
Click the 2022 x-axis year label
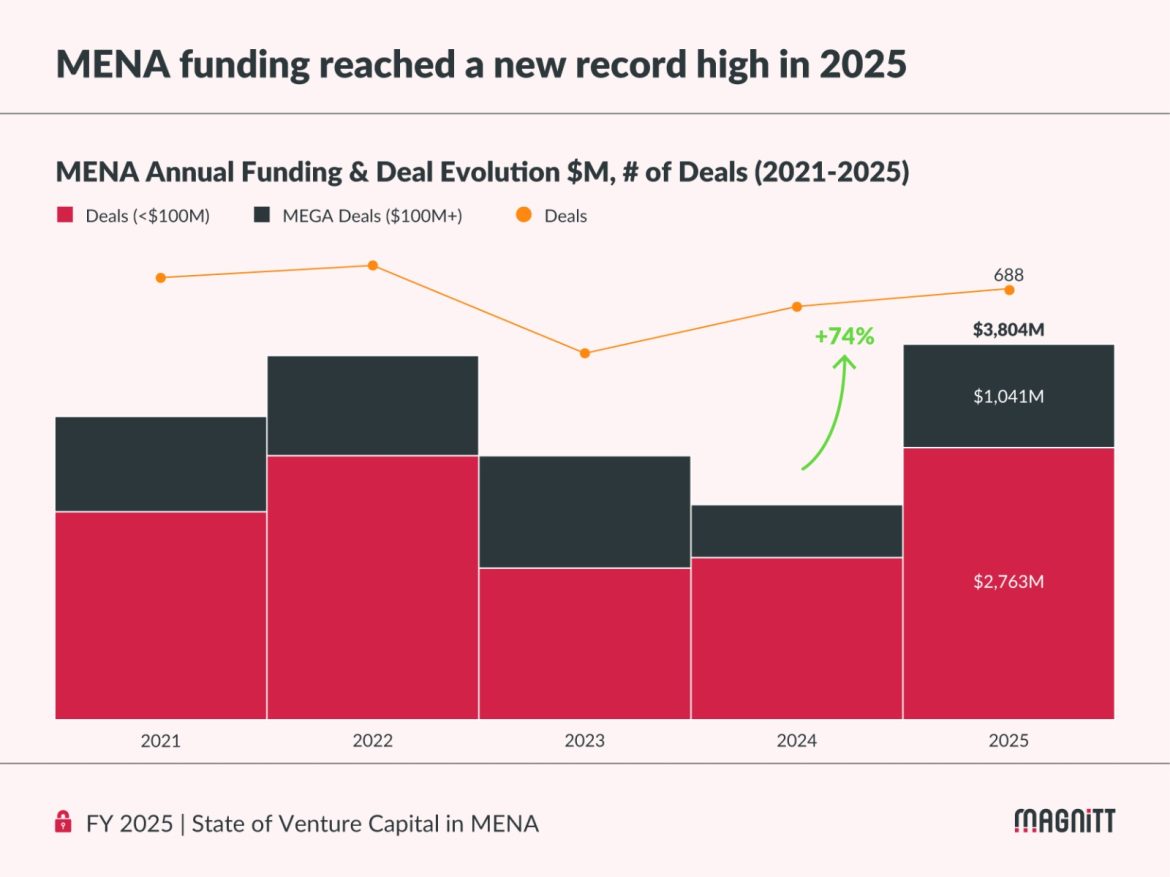pos(373,741)
